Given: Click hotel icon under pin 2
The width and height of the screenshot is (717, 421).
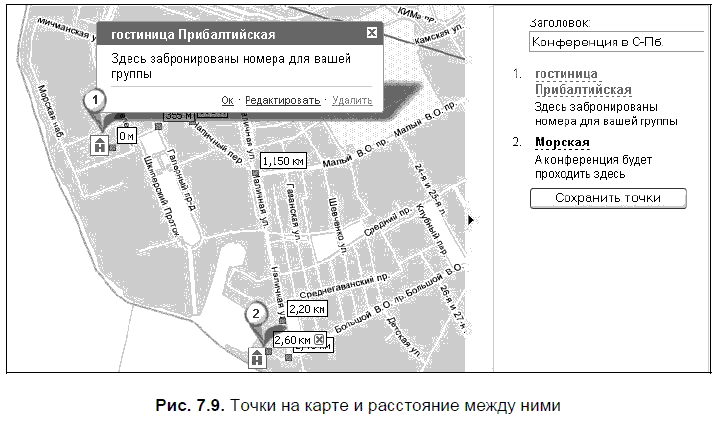Looking at the screenshot, I should (257, 357).
